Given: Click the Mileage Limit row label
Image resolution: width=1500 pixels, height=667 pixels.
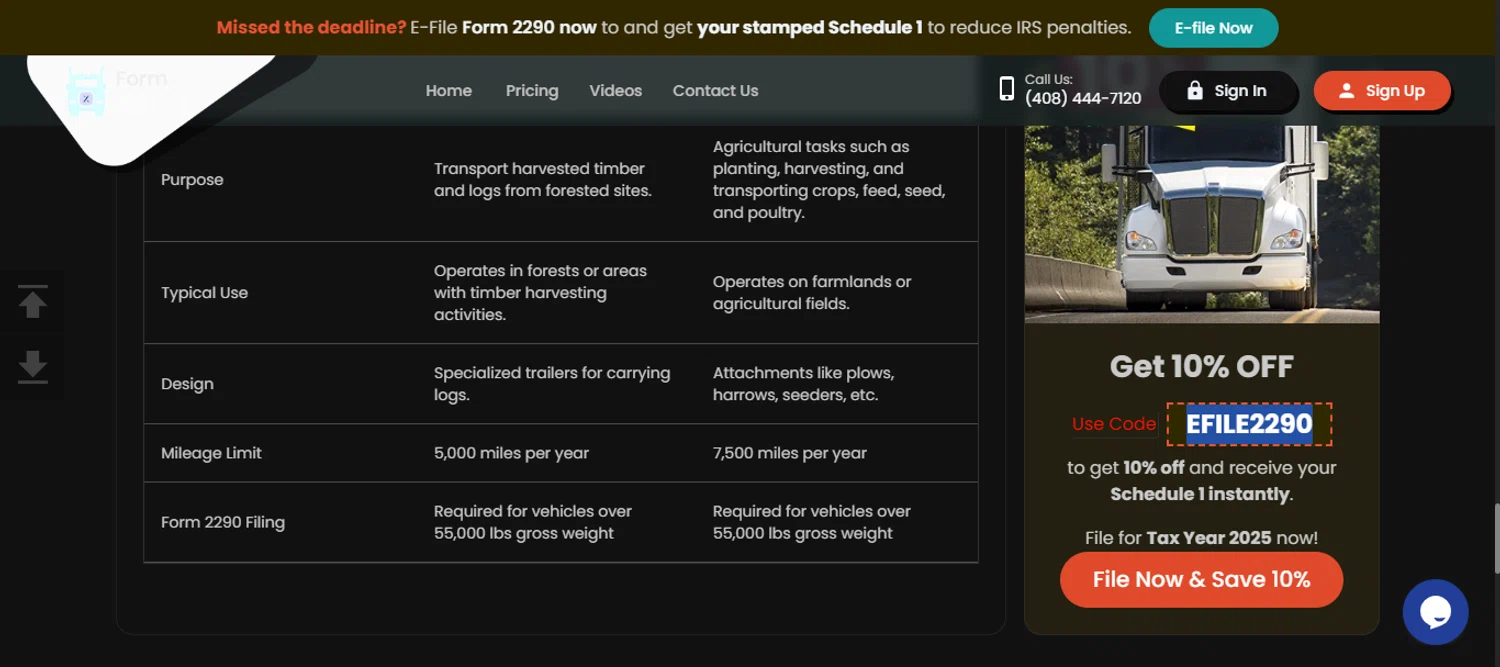Looking at the screenshot, I should [x=211, y=453].
